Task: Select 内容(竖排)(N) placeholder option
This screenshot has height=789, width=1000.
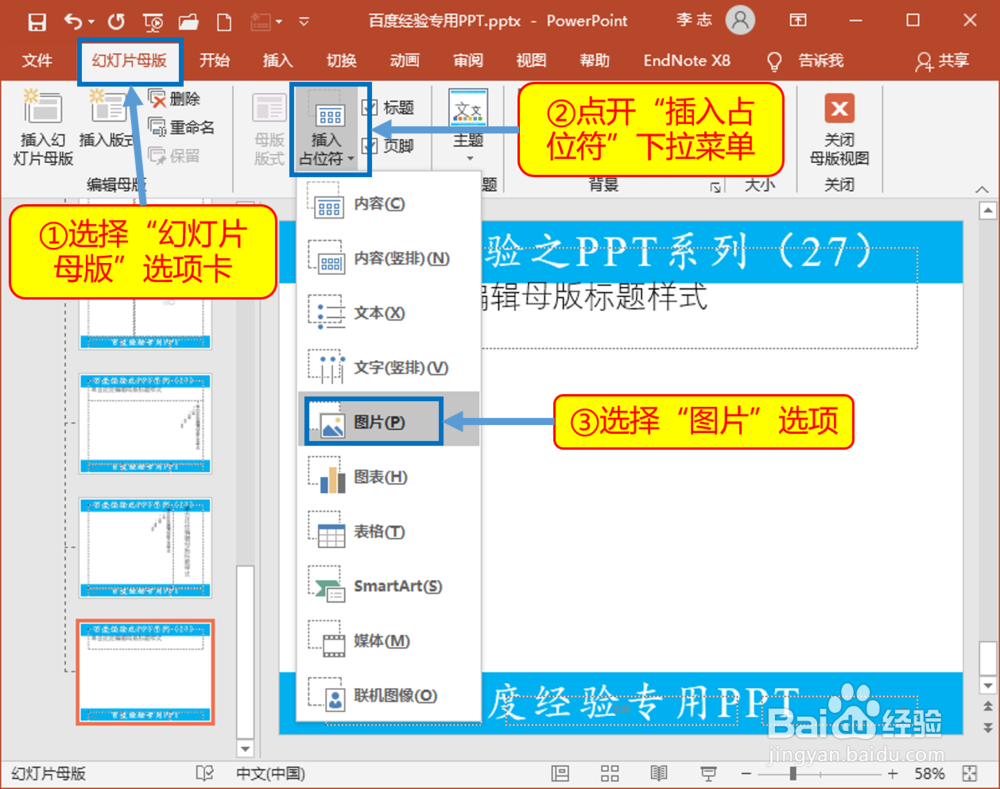Action: [389, 258]
